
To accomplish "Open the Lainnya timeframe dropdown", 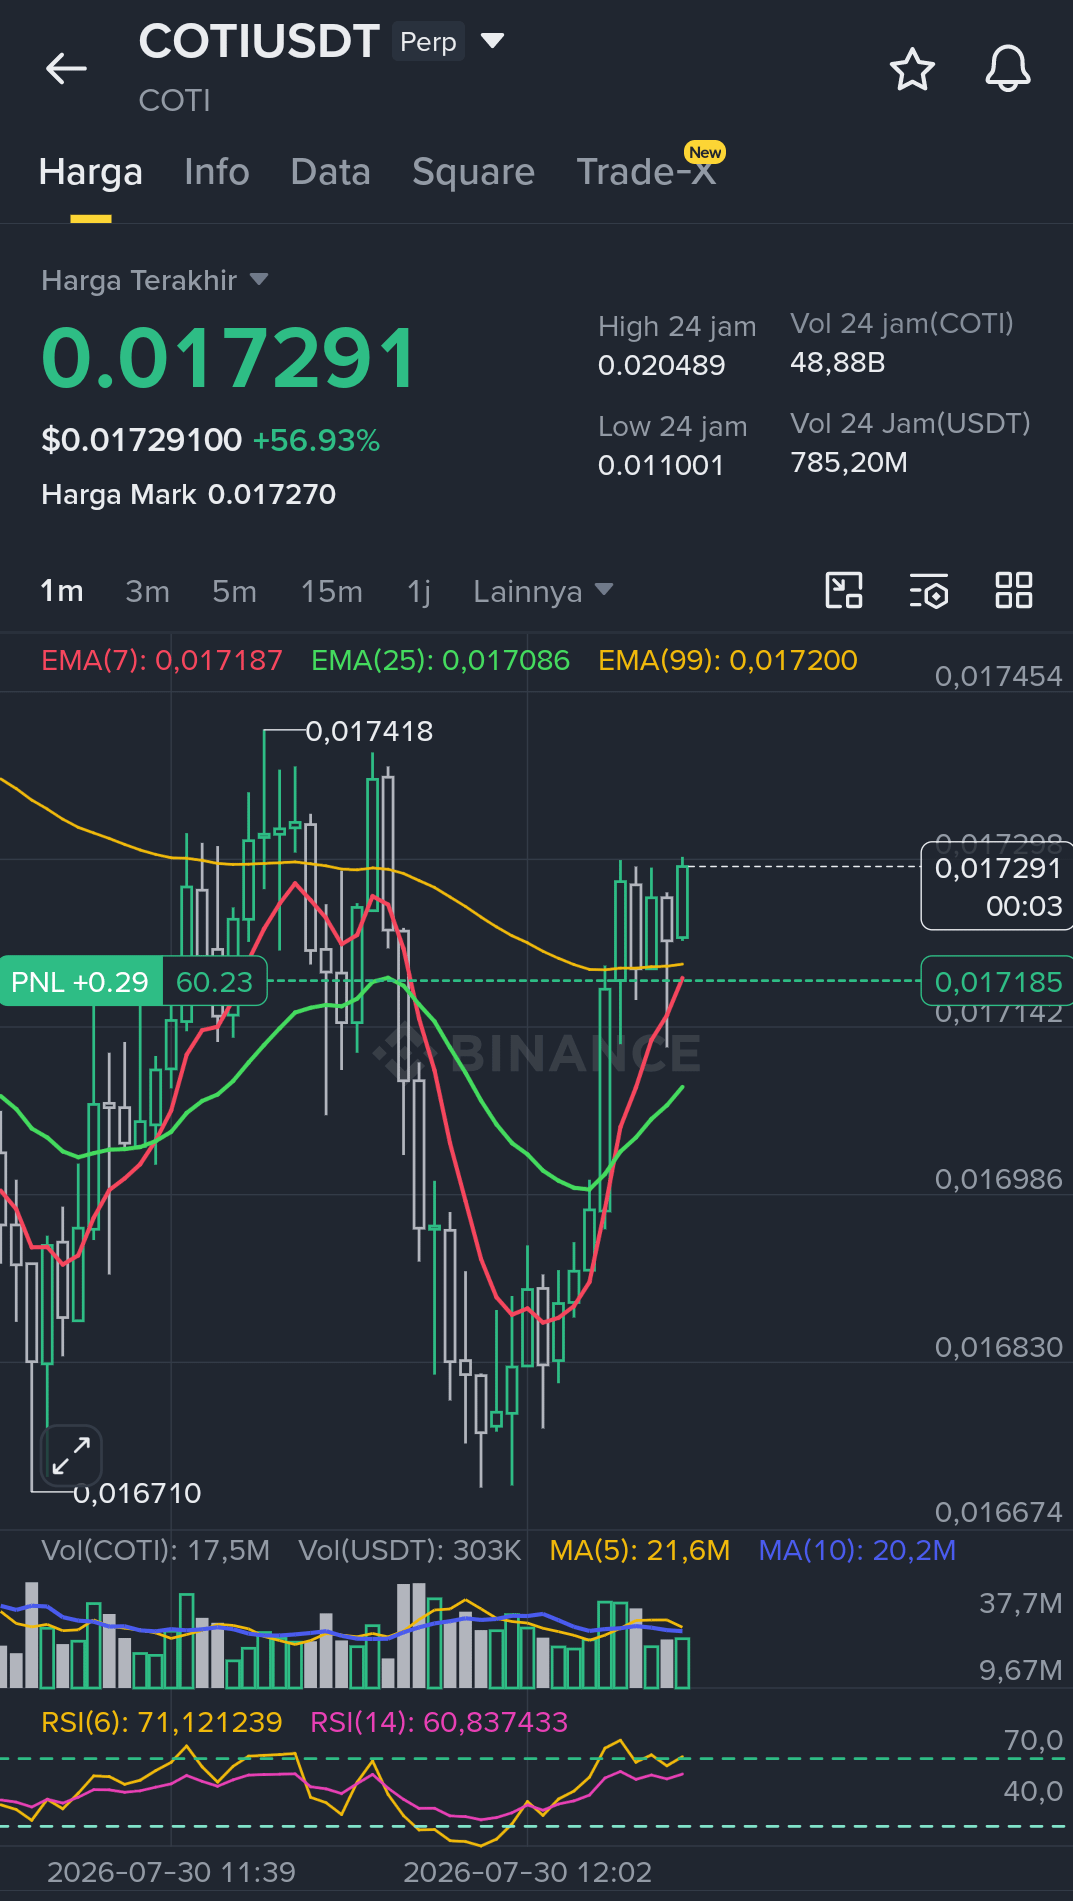I will (543, 591).
